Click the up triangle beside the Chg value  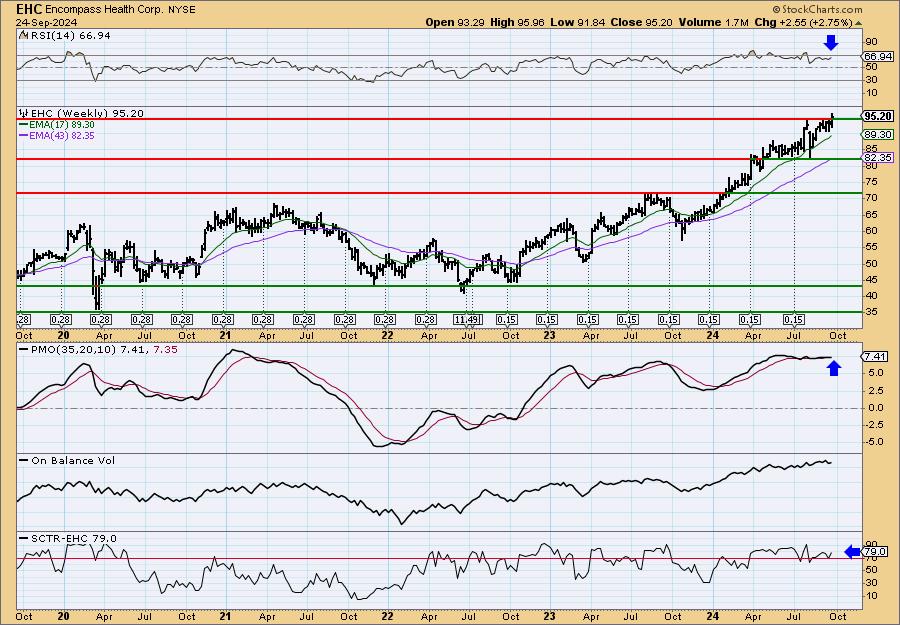859,23
